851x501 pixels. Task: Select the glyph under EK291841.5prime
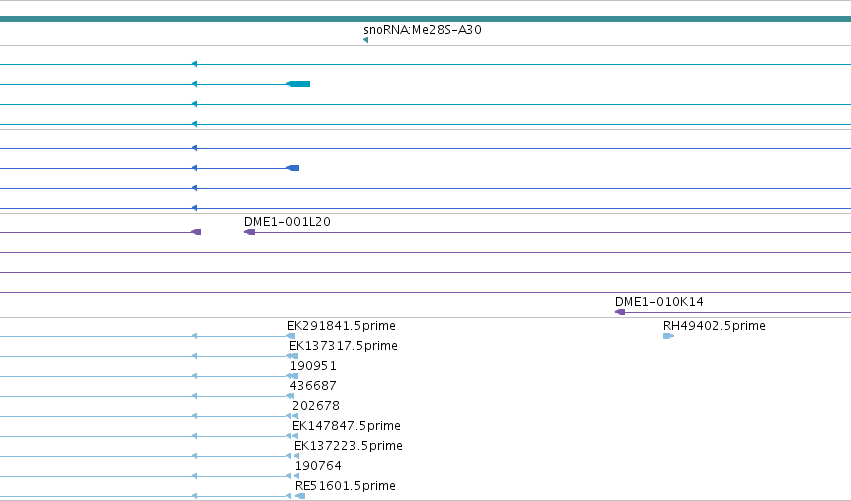click(x=290, y=336)
